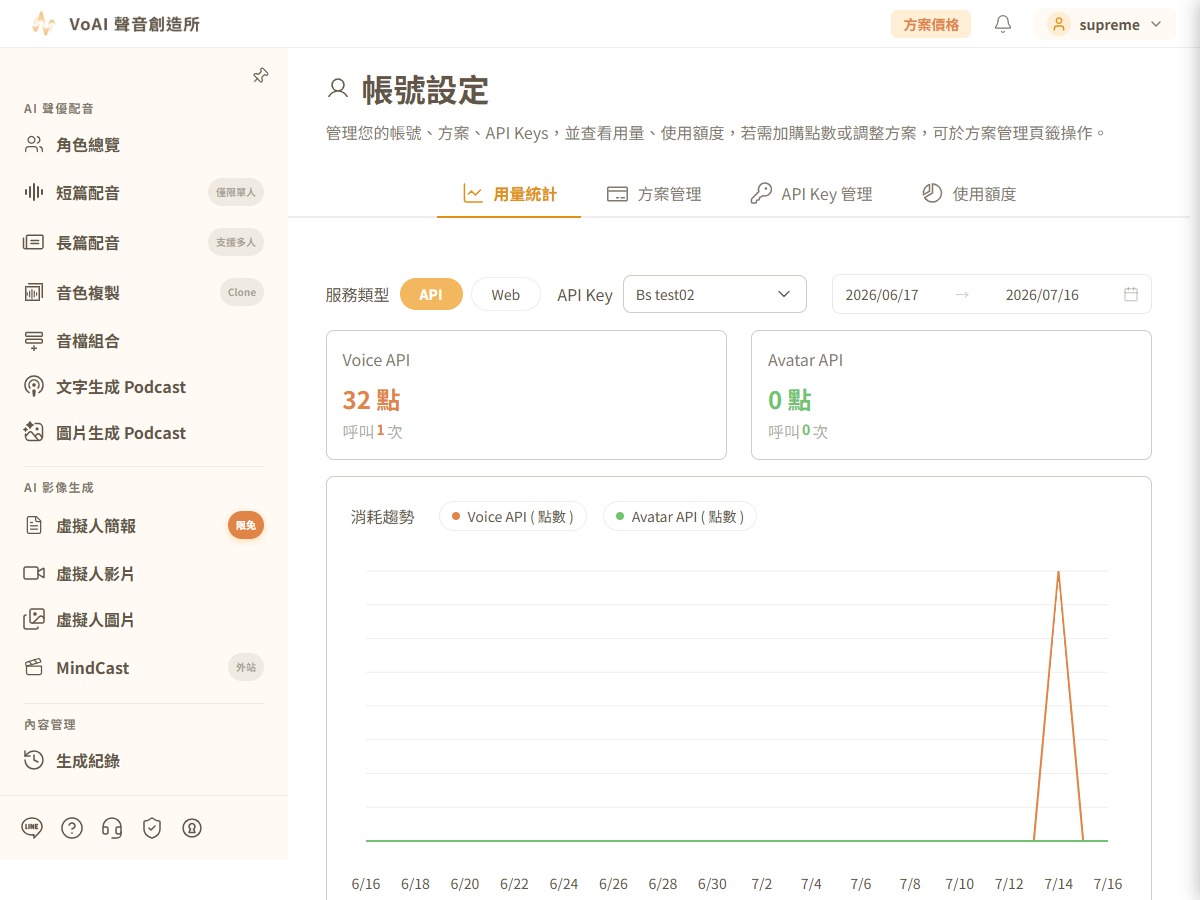
Task: Open the shield check icon
Action: click(152, 828)
